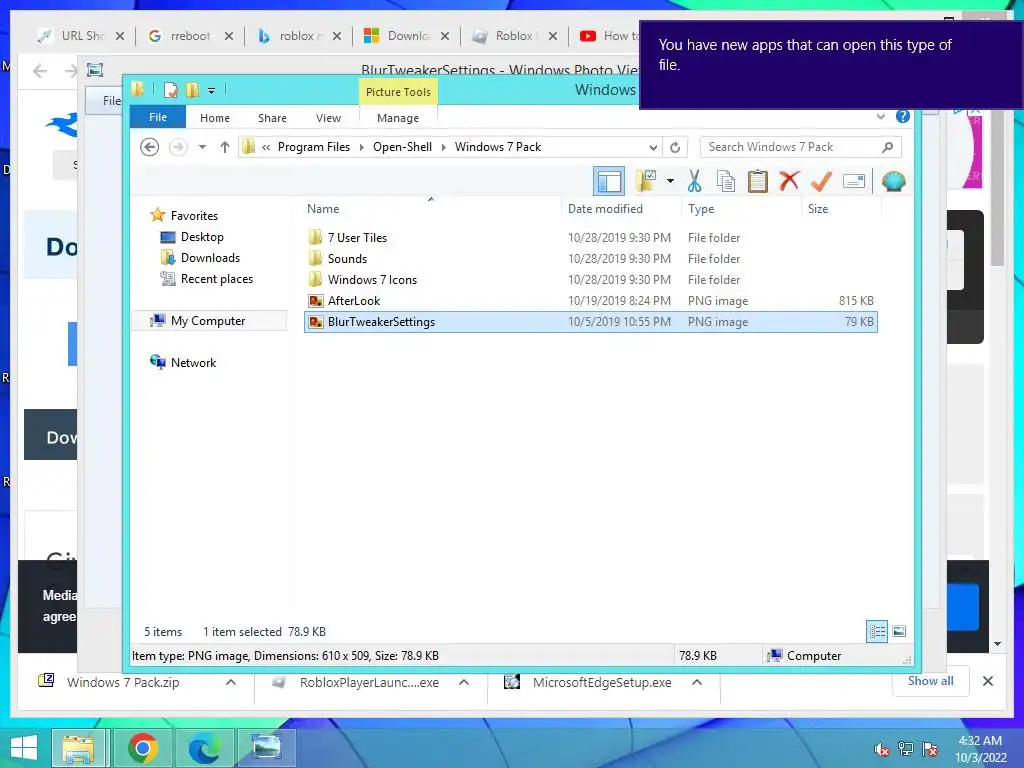Open Classic Explorer shell settings icon
1024x768 pixels.
click(x=893, y=181)
